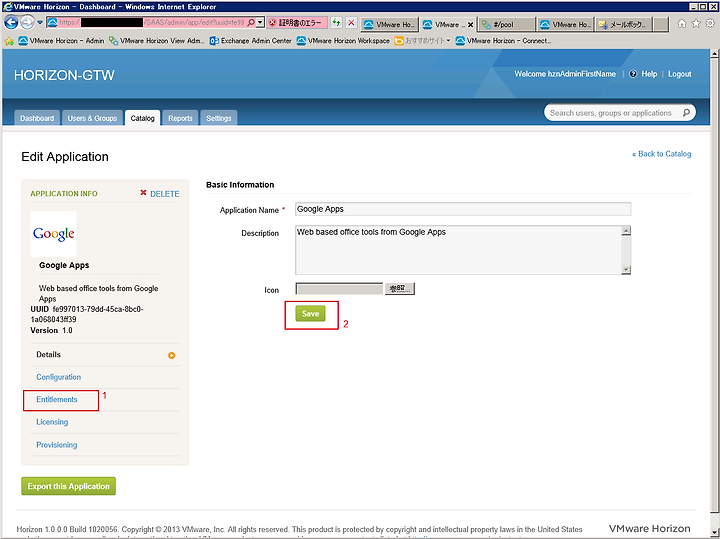
Task: Open the Entitlements section
Action: pos(57,399)
